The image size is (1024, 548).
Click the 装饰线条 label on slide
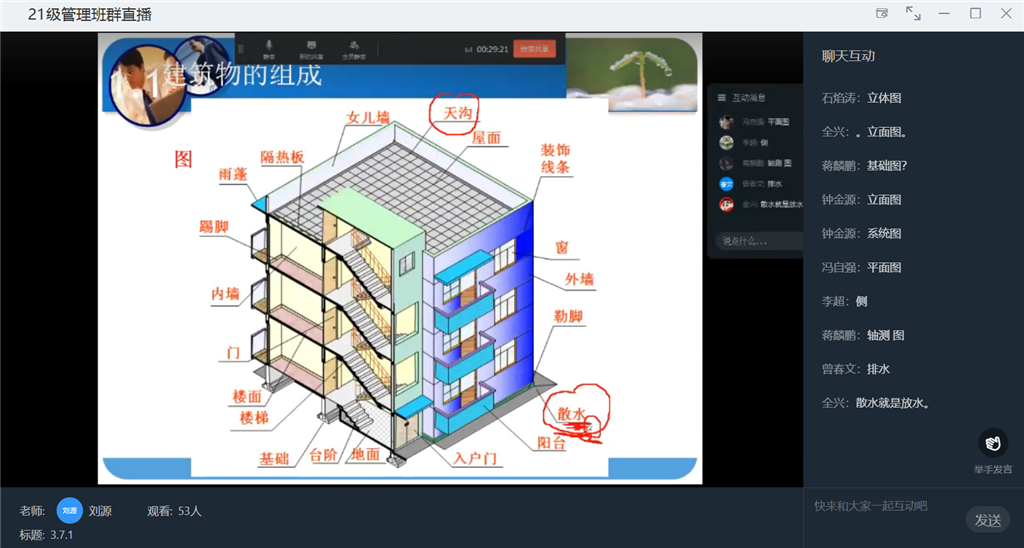pyautogui.click(x=555, y=159)
